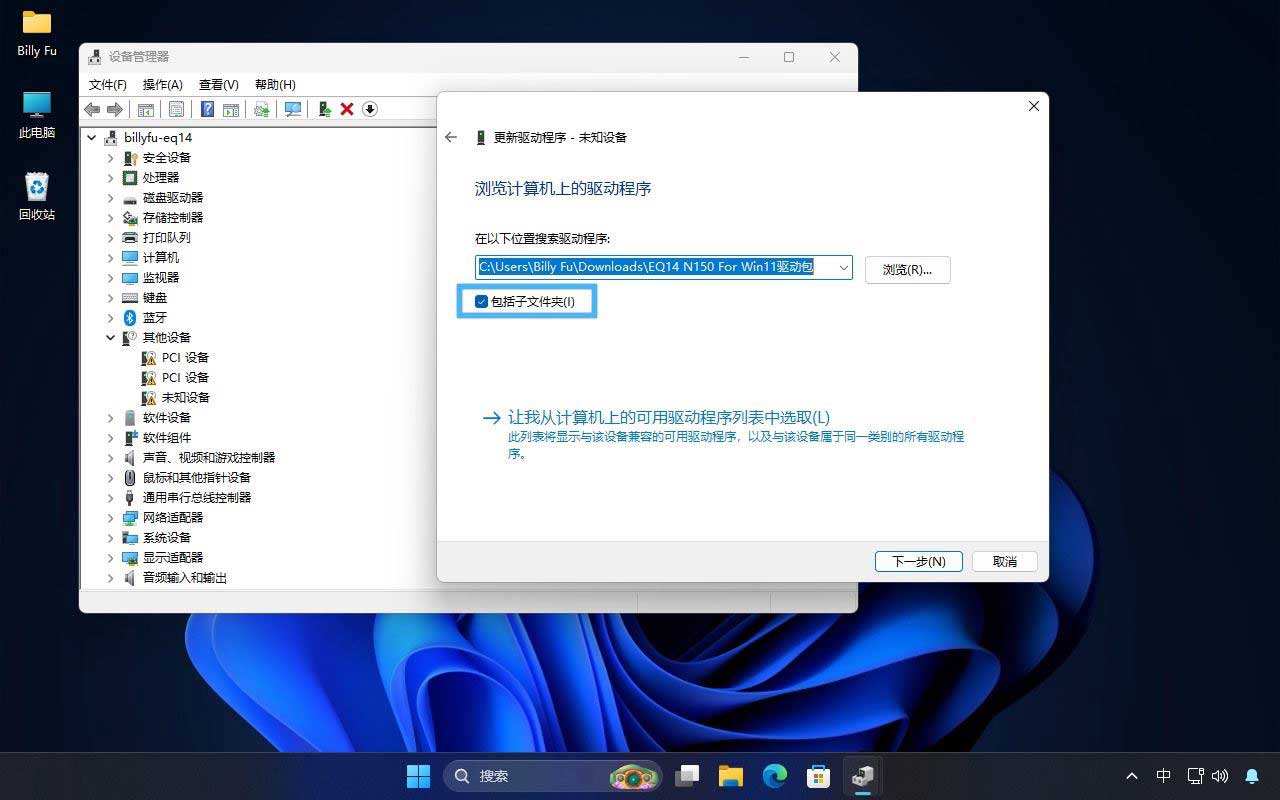Click the printer-like toolbar icon with the green arrow
Viewport: 1280px width, 800px height.
tap(262, 109)
